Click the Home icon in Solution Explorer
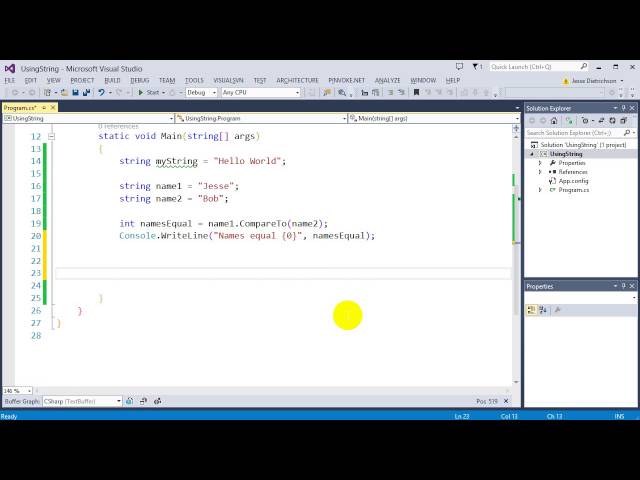Image resolution: width=640 pixels, height=480 pixels. tap(554, 120)
